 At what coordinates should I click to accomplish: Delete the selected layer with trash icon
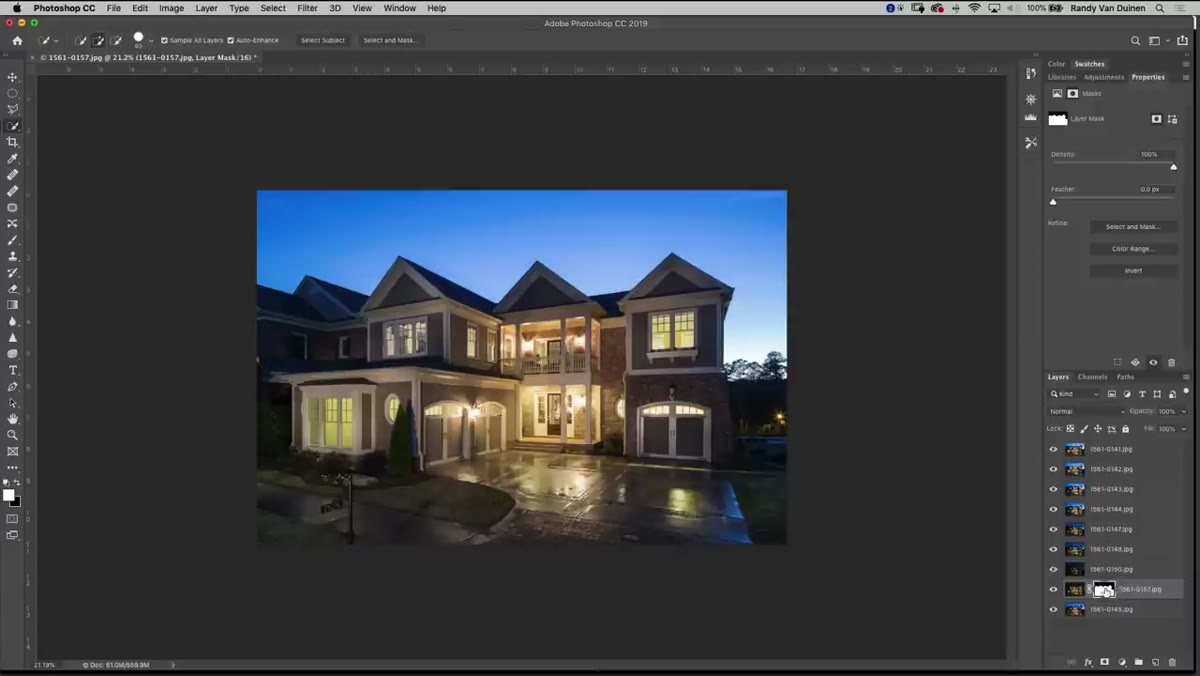point(1172,662)
